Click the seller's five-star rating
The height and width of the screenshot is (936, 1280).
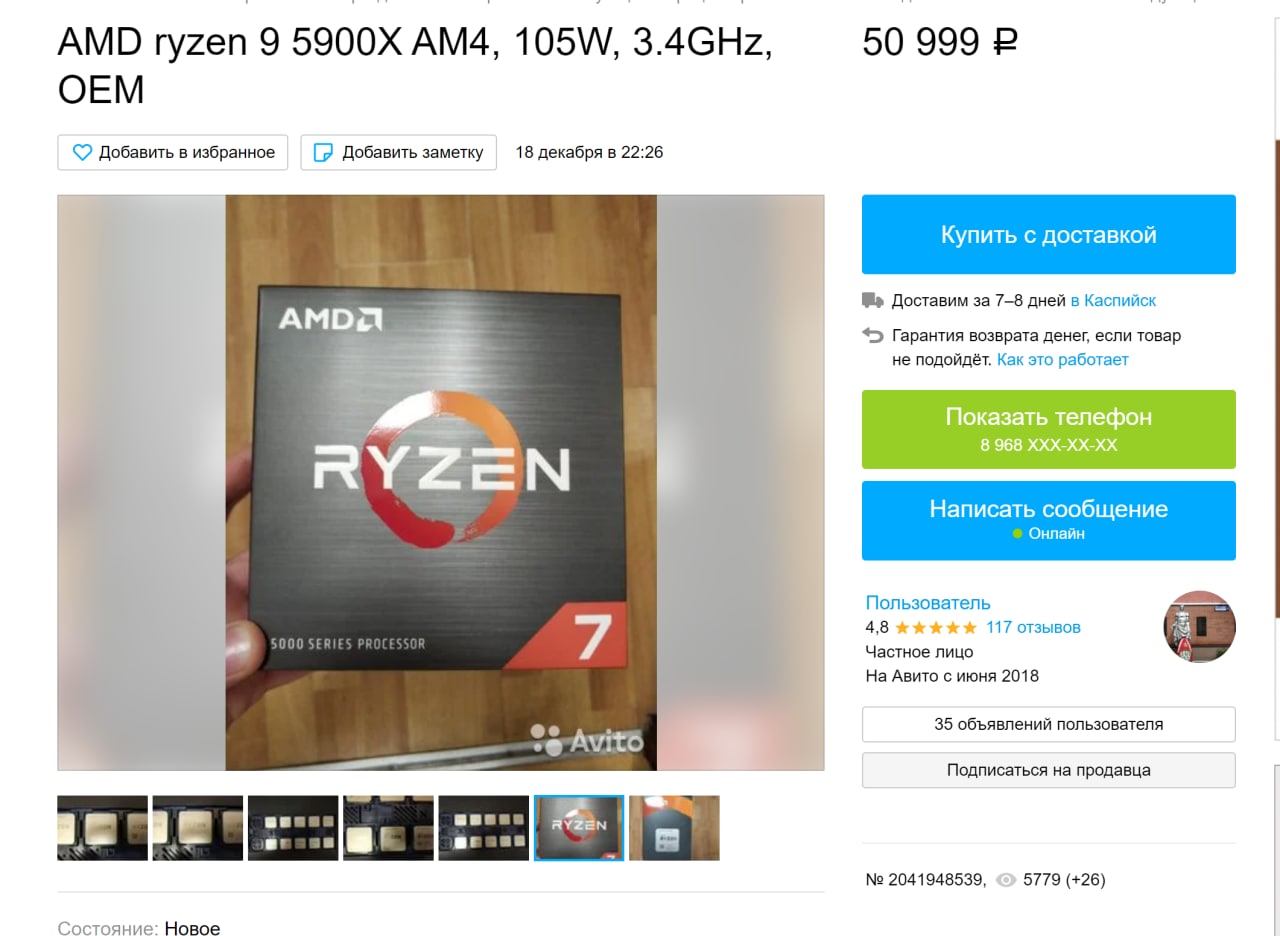935,628
